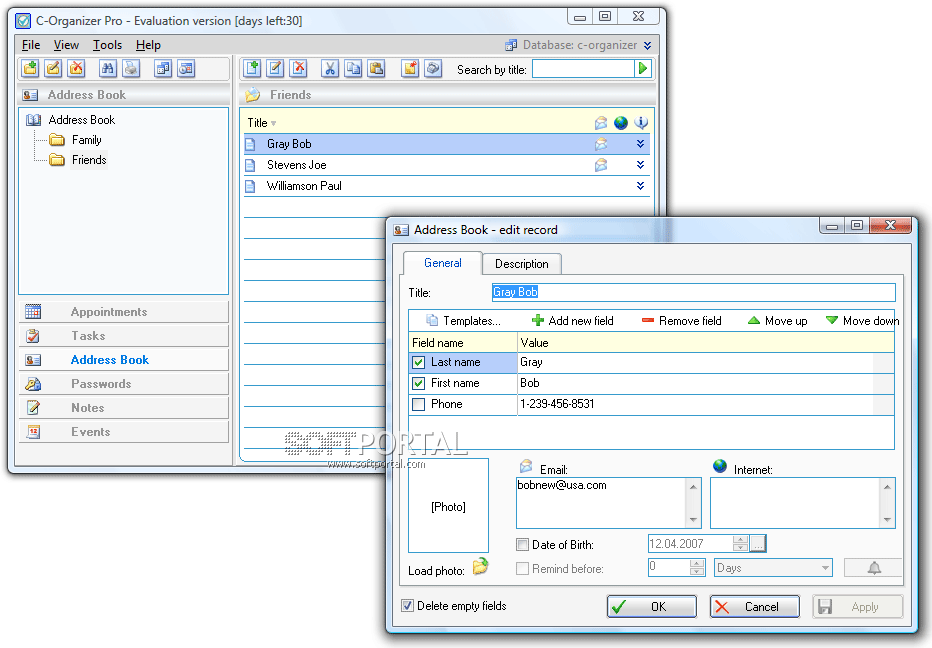Click the calendar view icon in left toolbar
The image size is (932, 648).
(x=186, y=69)
